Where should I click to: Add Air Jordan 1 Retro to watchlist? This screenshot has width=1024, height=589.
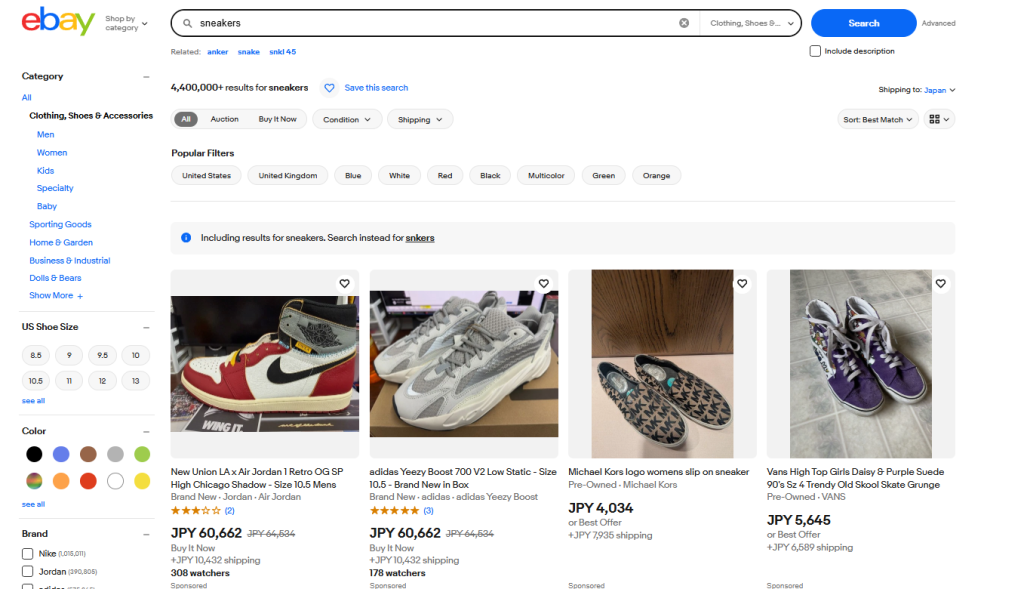(344, 283)
